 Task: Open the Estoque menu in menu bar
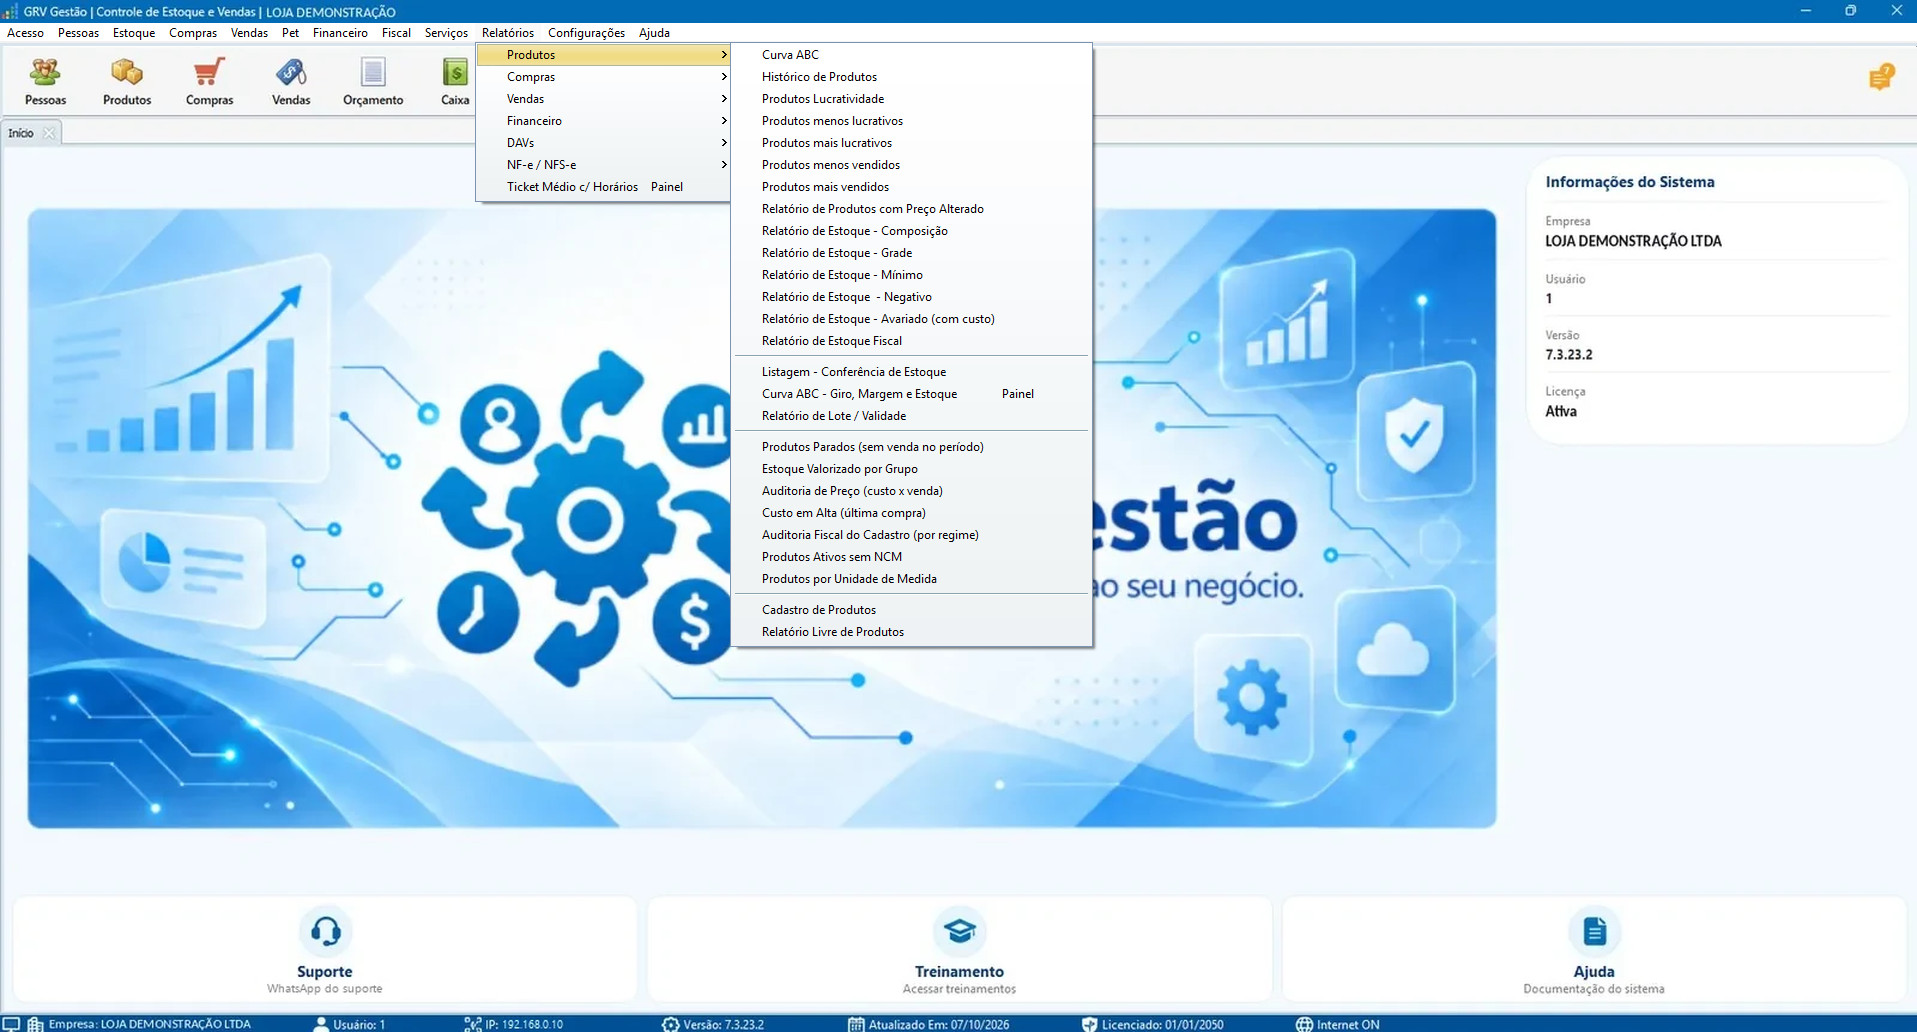click(134, 33)
